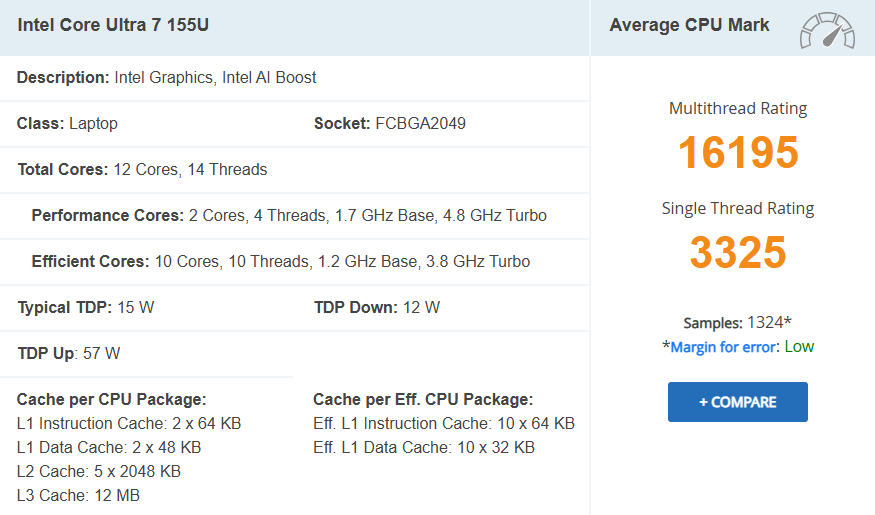Click the Socket FCBGA2049 entry
The height and width of the screenshot is (515, 875).
[389, 123]
